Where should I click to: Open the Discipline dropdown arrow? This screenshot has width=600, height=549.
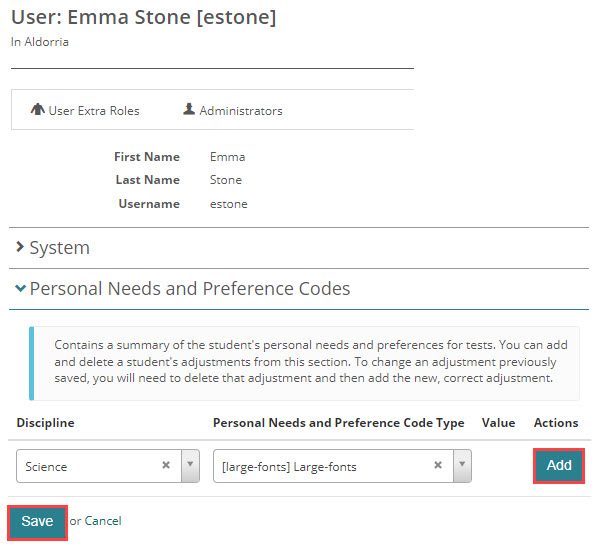(190, 466)
